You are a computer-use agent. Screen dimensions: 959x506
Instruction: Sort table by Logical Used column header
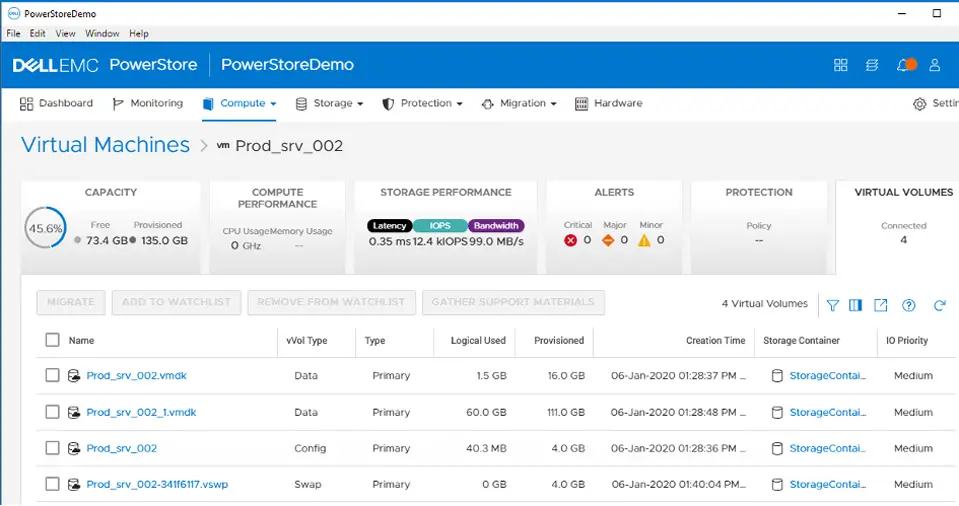coord(478,341)
